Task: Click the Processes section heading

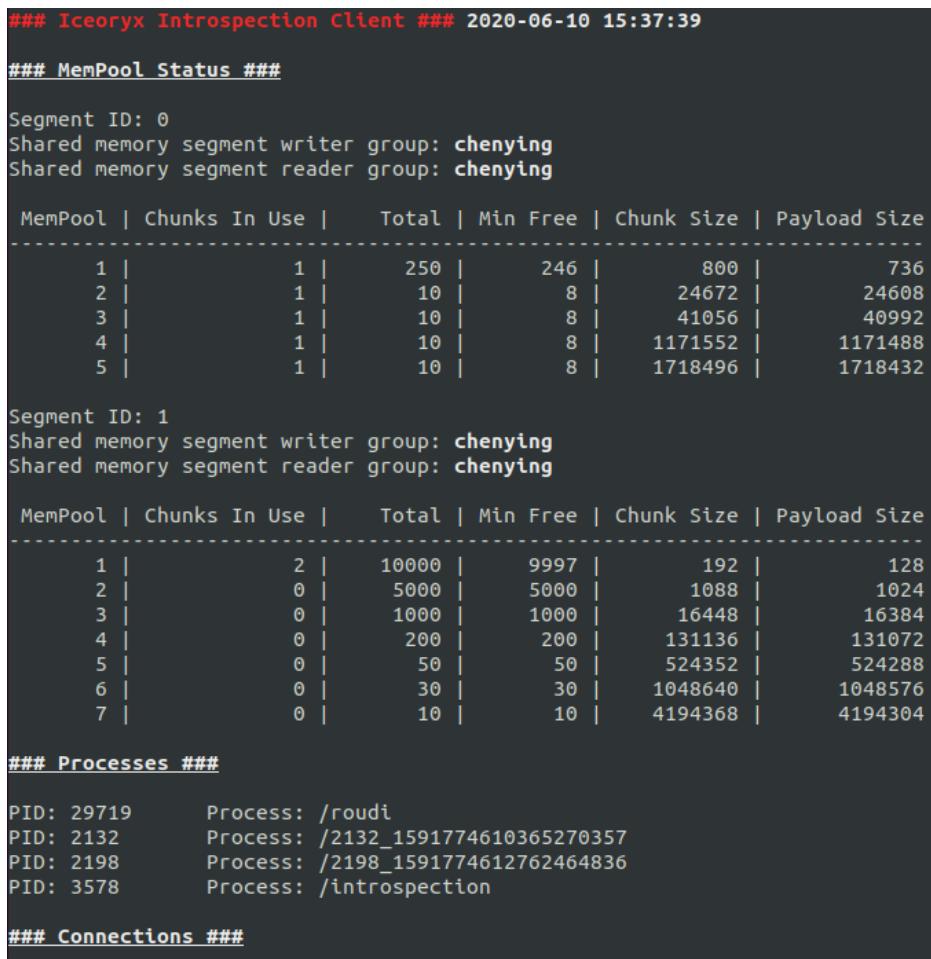Action: click(113, 764)
